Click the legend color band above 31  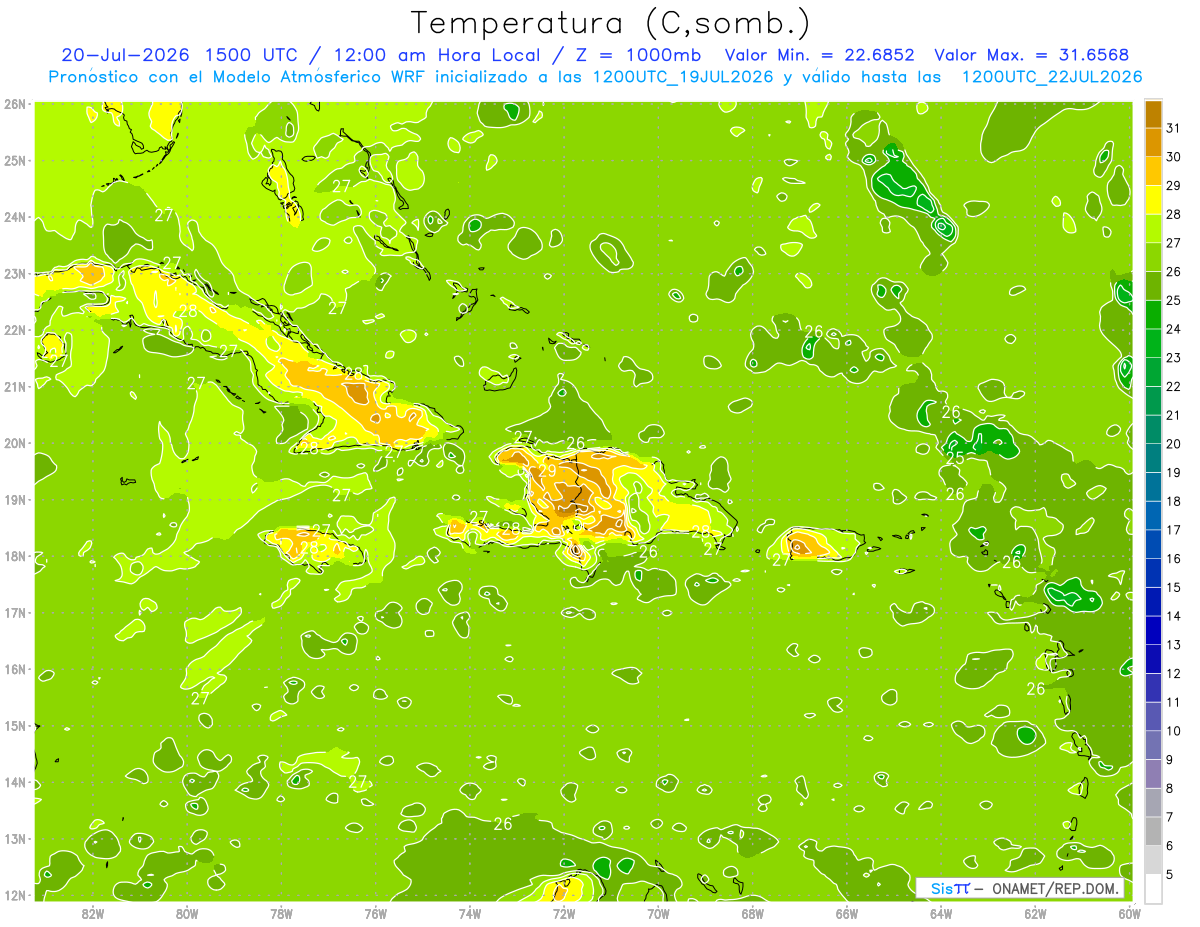click(1153, 114)
